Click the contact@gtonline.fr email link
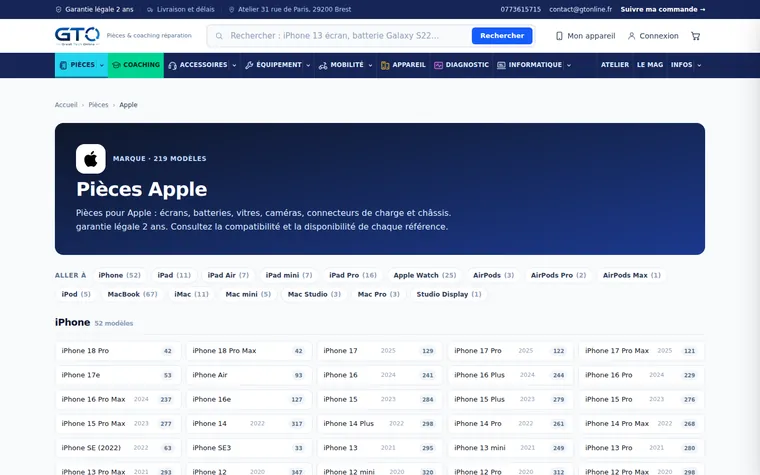760x475 pixels. (580, 9)
